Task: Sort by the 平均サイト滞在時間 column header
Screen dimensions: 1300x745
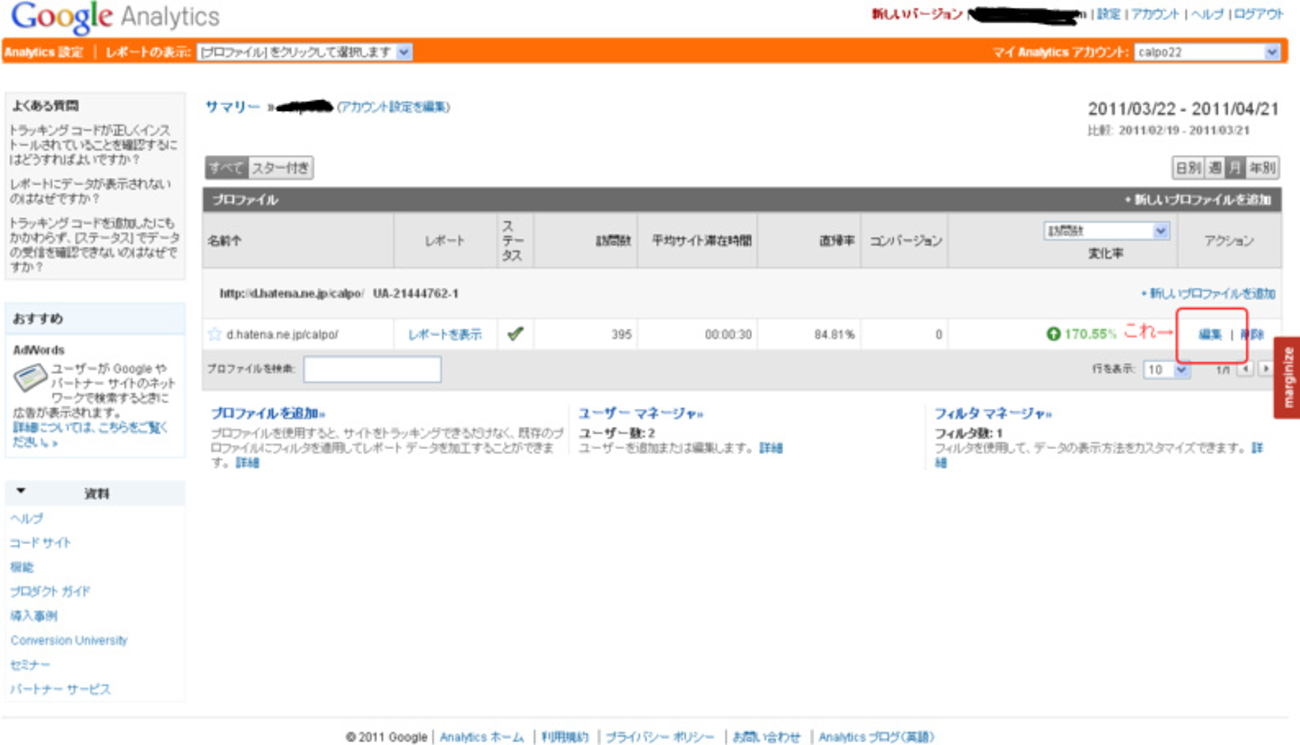Action: 702,241
